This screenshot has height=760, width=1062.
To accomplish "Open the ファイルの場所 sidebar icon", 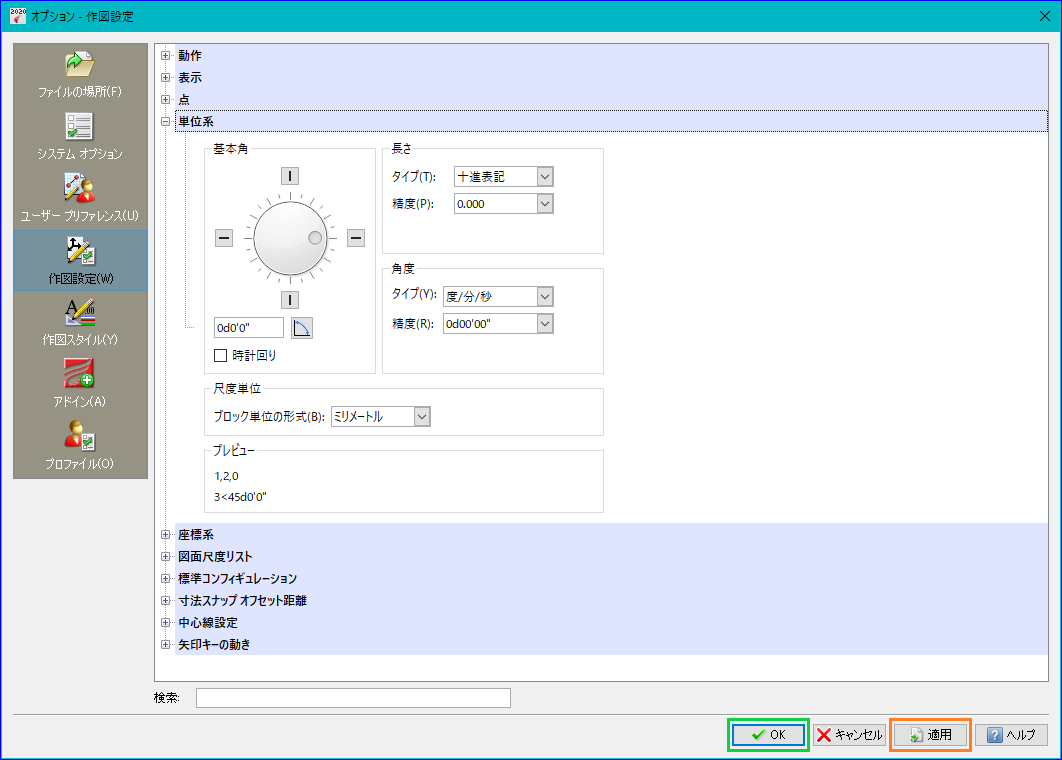I will pos(80,75).
